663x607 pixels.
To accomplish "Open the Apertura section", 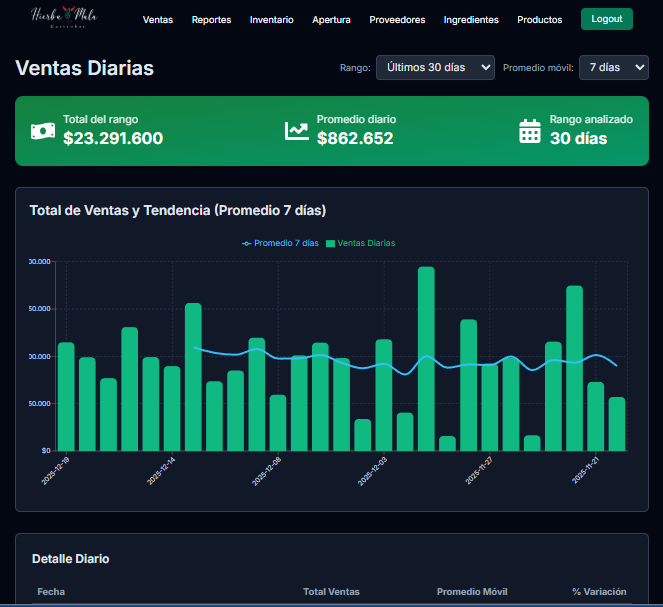I will (x=332, y=20).
